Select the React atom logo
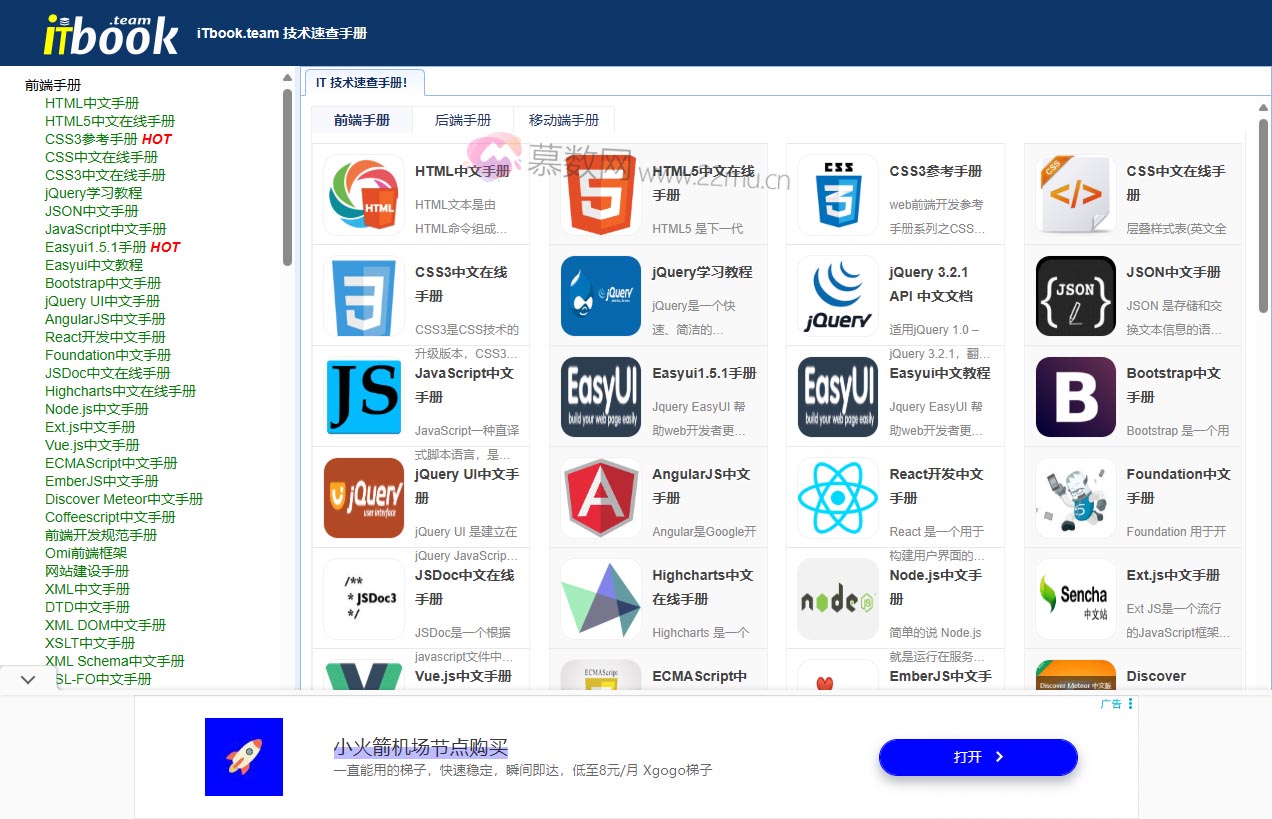 (836, 497)
